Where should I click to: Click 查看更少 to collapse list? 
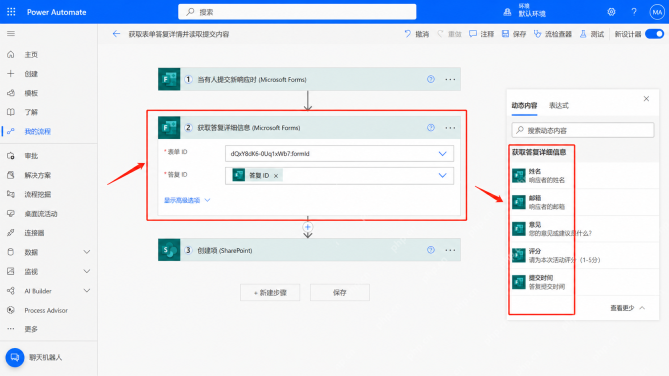(627, 308)
